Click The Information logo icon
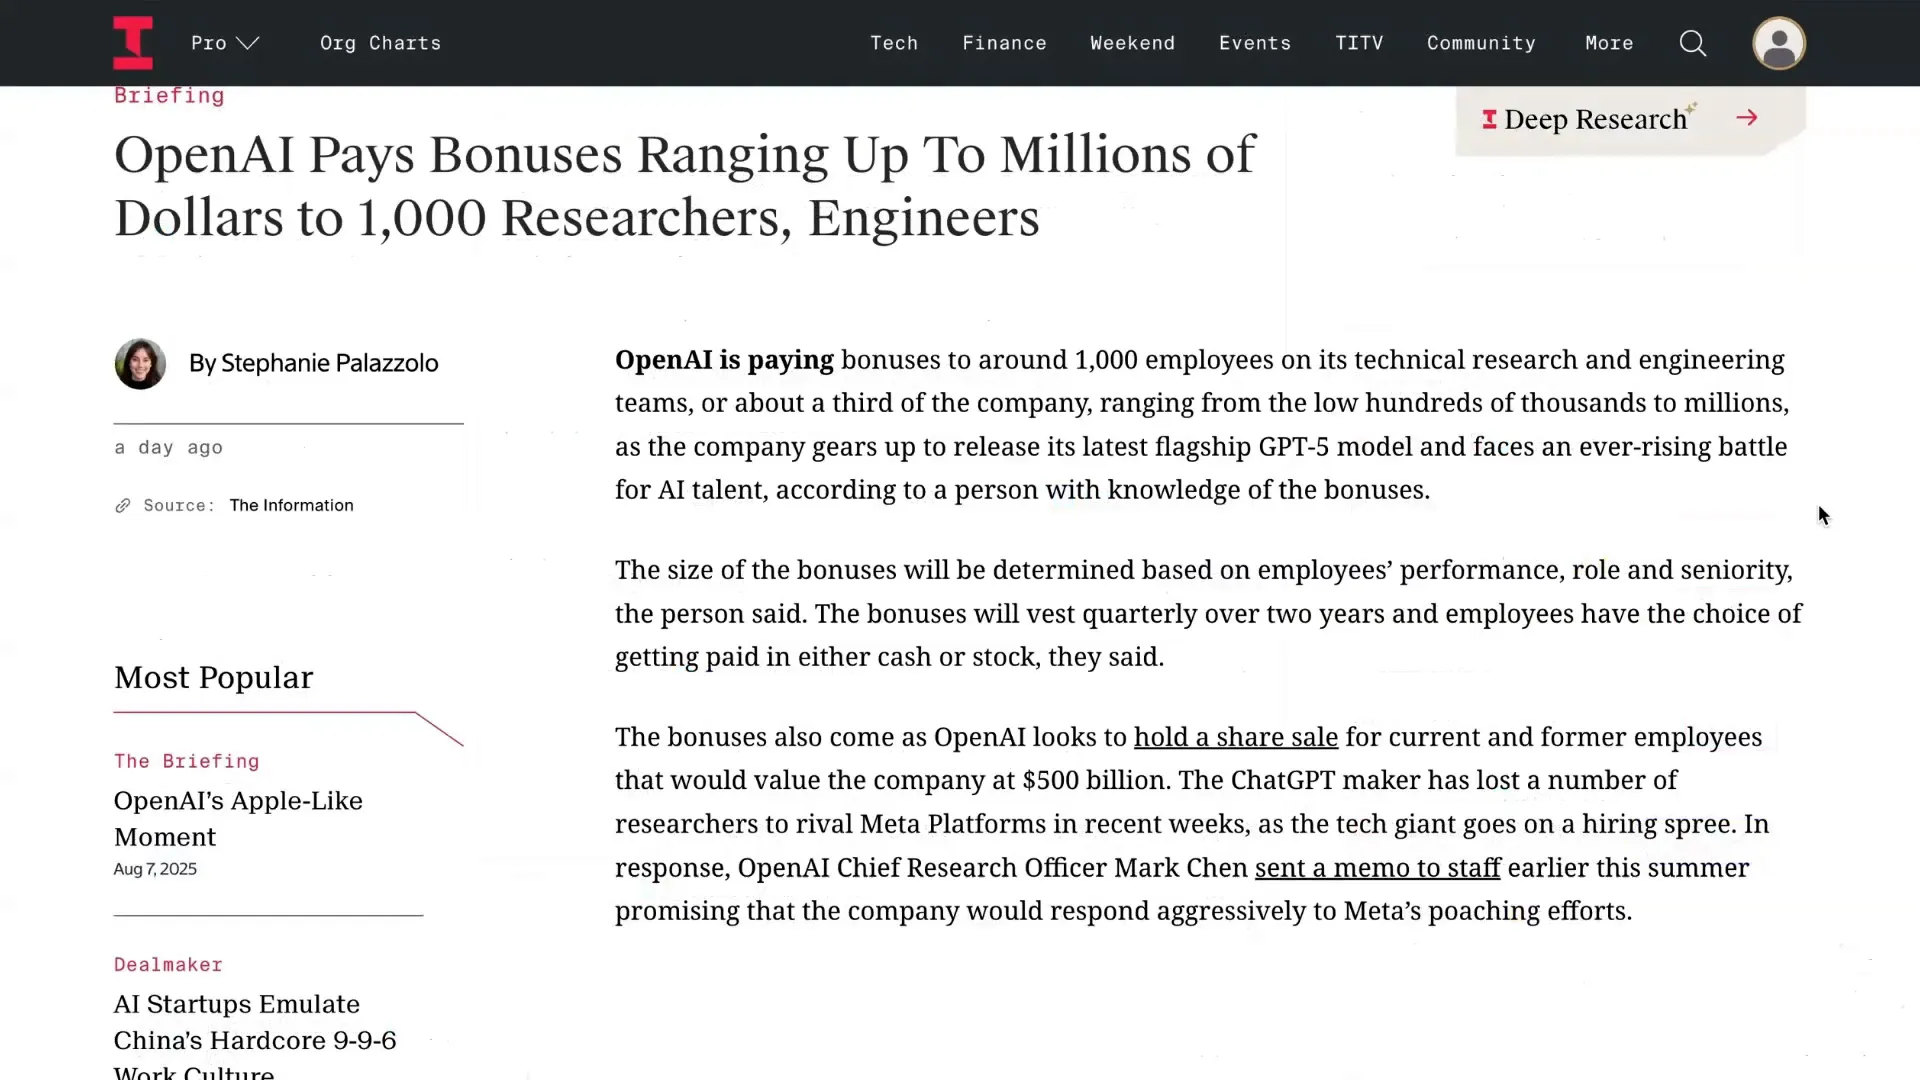The image size is (1920, 1080). coord(133,43)
